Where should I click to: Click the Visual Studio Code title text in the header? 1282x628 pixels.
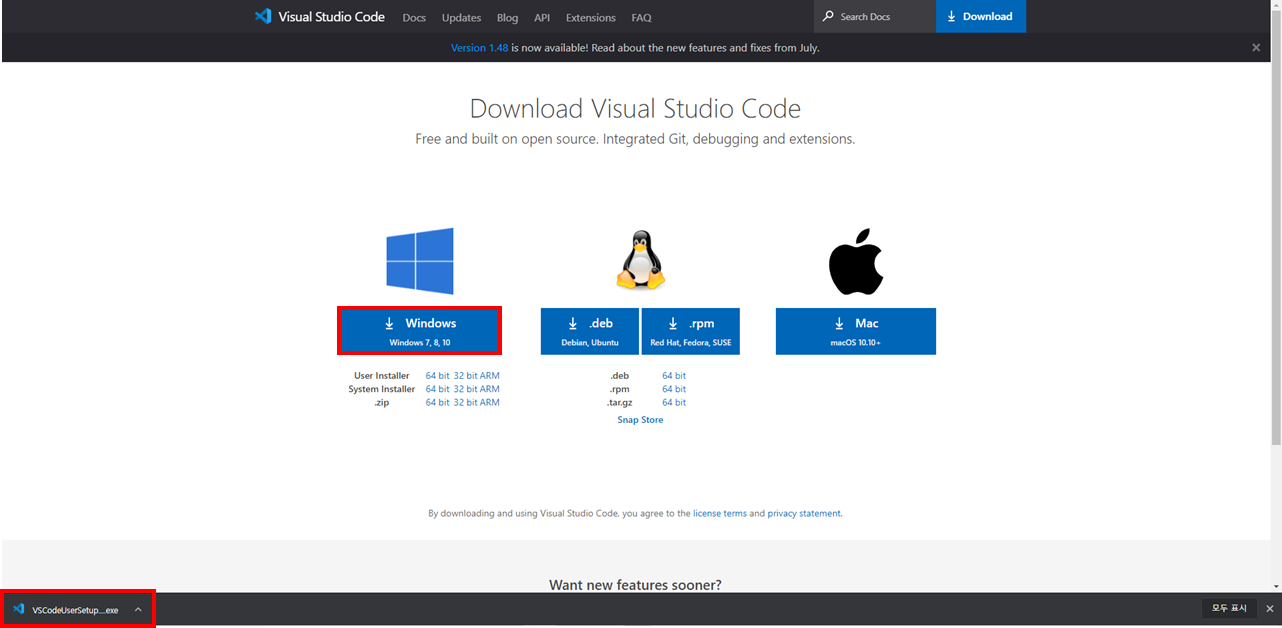[330, 17]
